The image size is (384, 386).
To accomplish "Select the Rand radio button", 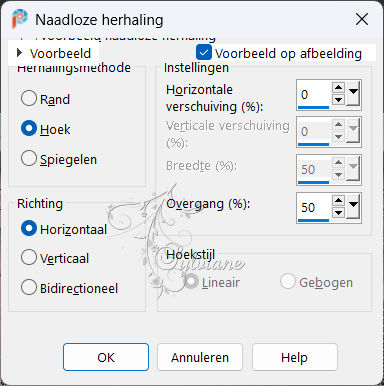I will [29, 98].
